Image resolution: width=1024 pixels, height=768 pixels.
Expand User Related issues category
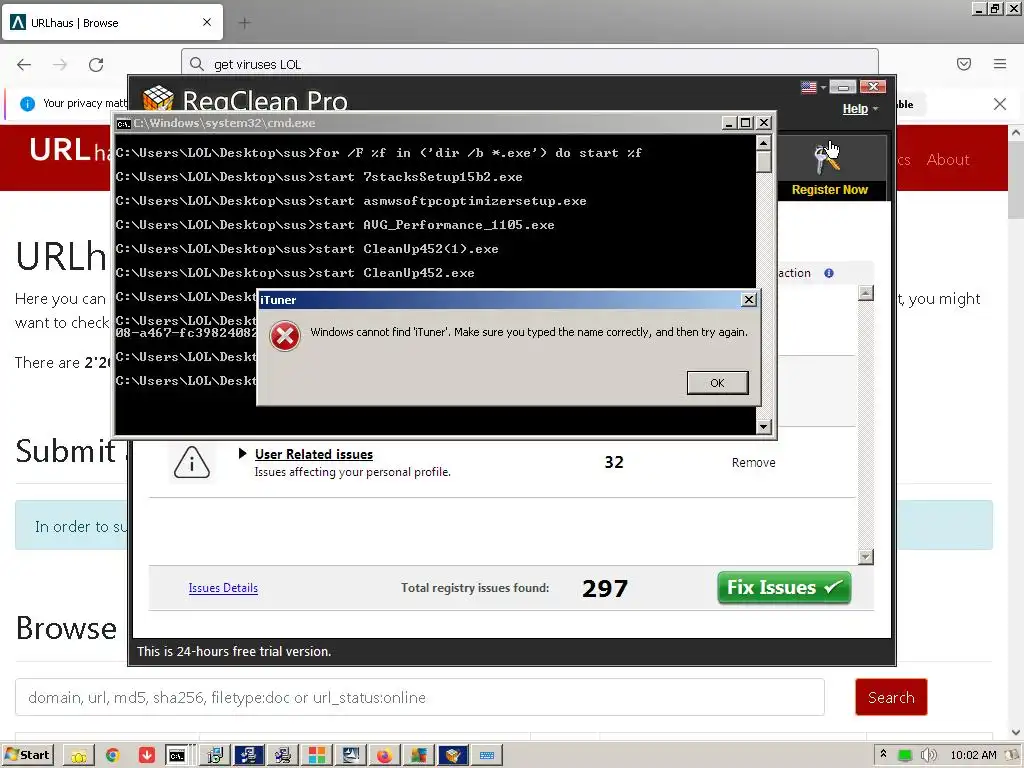click(x=242, y=453)
